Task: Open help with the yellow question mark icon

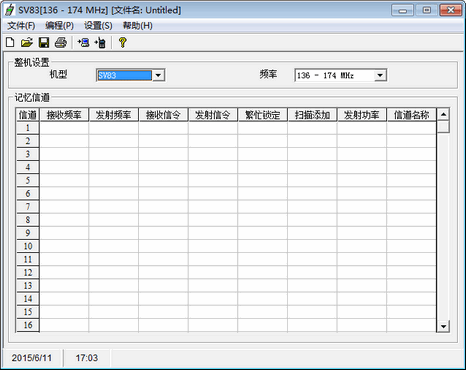Action: (123, 42)
